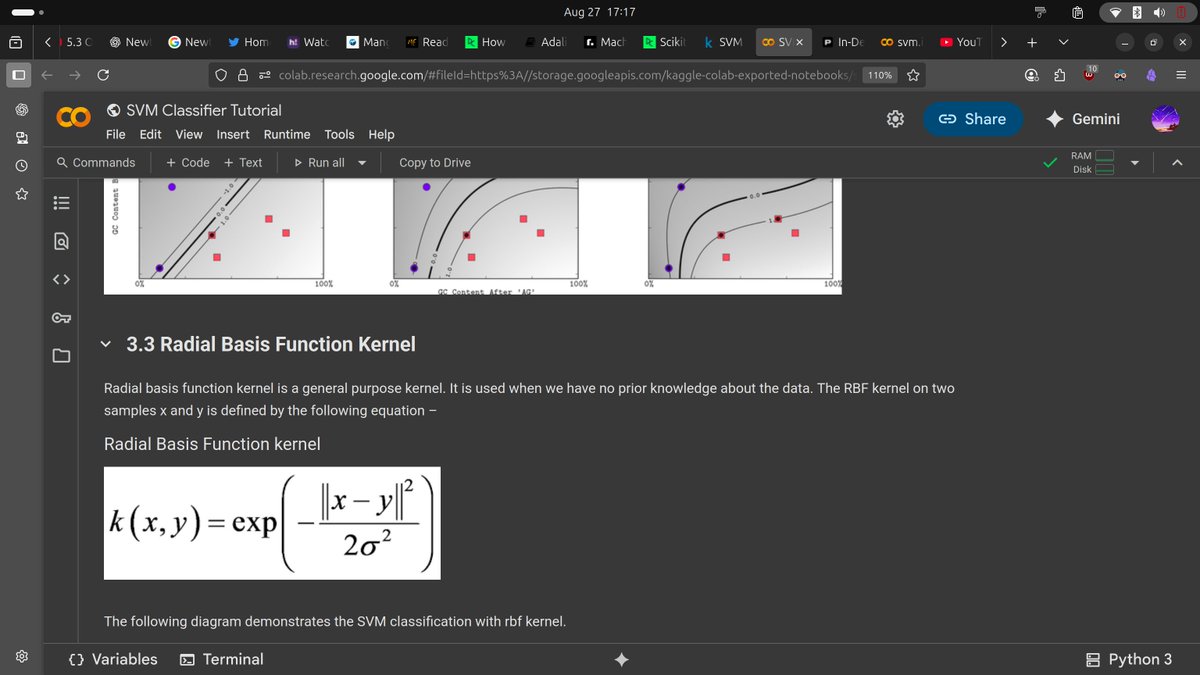Click the browser address bar URL

565,75
